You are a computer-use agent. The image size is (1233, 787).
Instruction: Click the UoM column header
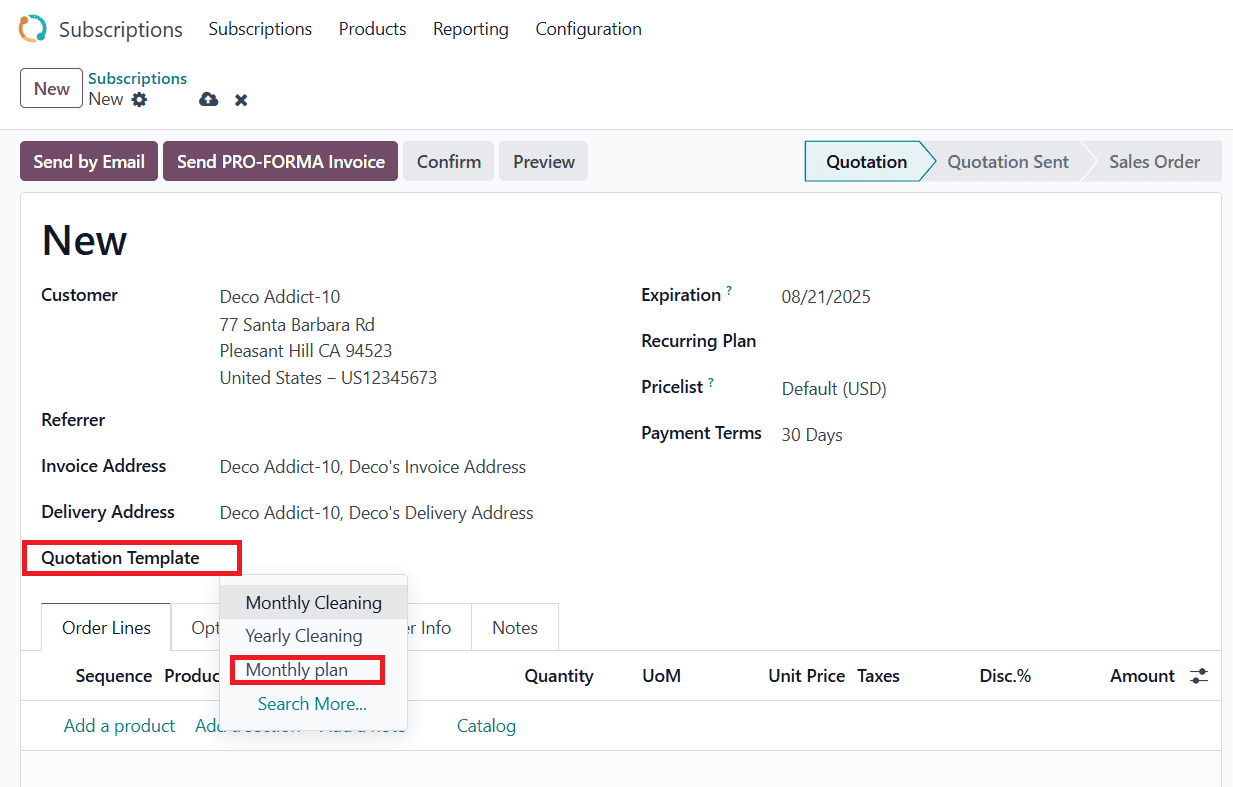(x=662, y=676)
